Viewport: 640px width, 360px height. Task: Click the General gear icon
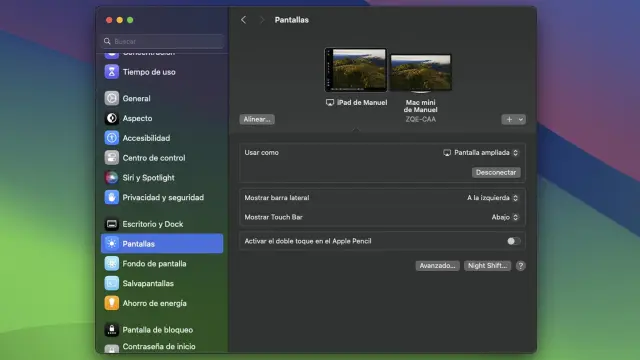pos(111,98)
